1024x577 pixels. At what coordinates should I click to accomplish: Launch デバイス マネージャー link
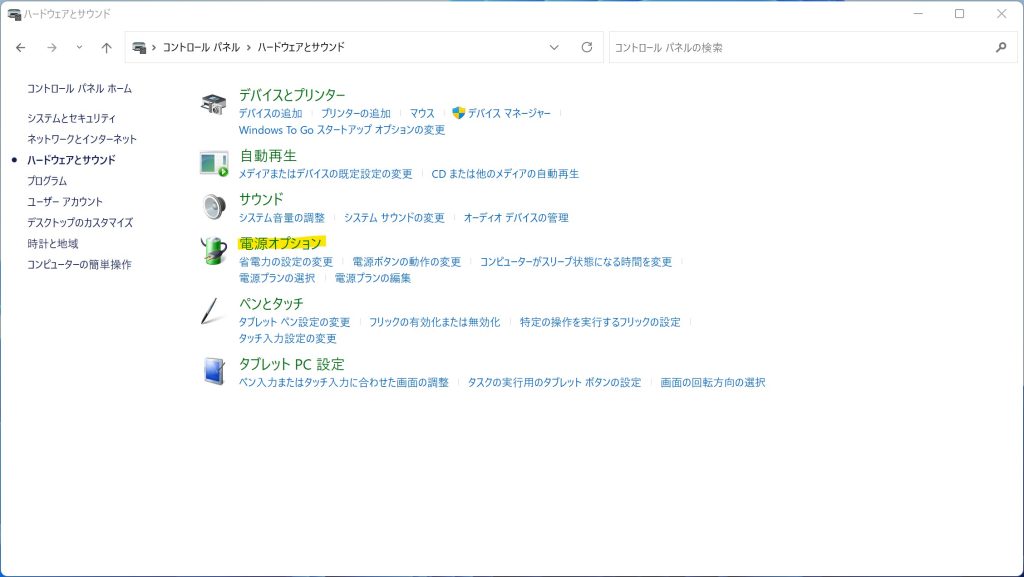(509, 114)
